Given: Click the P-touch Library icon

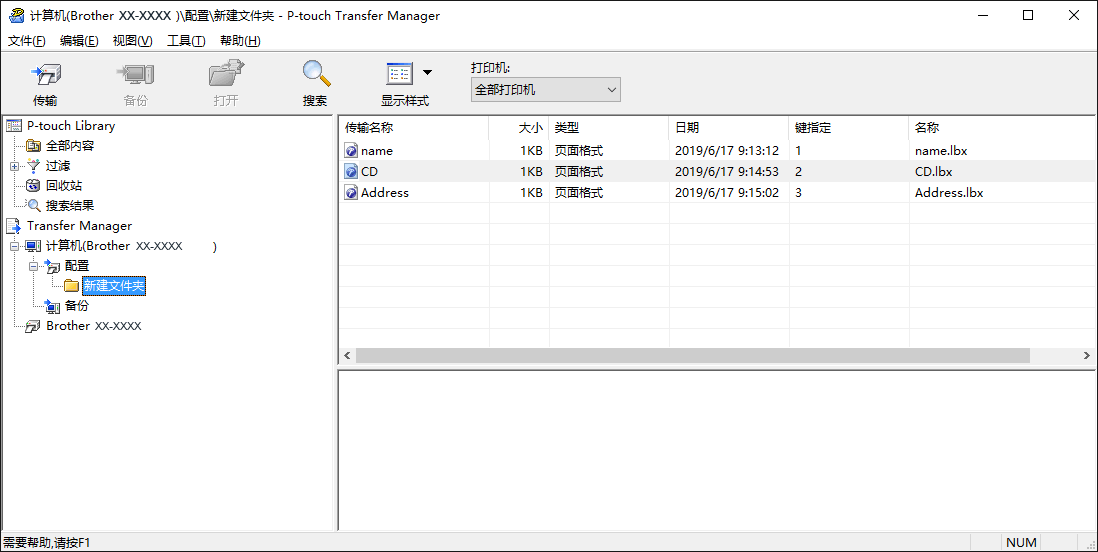Looking at the screenshot, I should [x=15, y=126].
